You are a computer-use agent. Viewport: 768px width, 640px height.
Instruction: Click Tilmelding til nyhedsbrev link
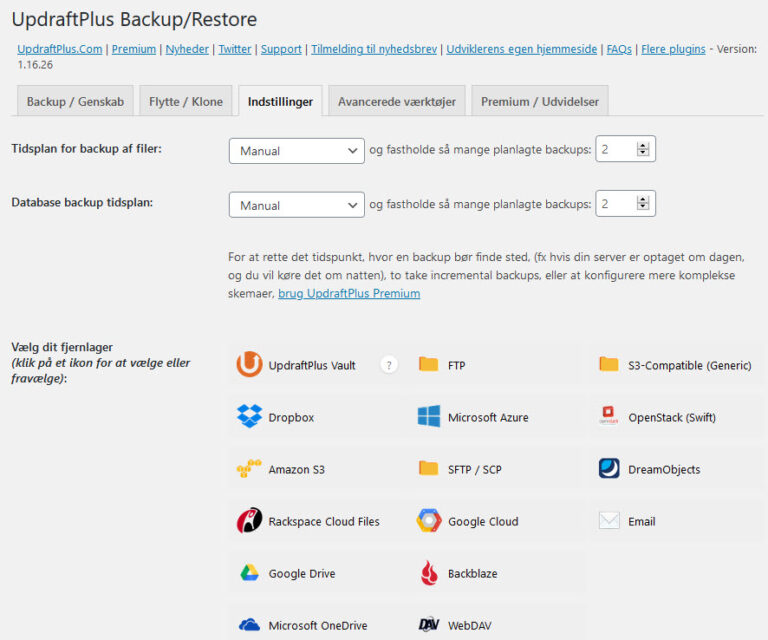click(x=374, y=49)
